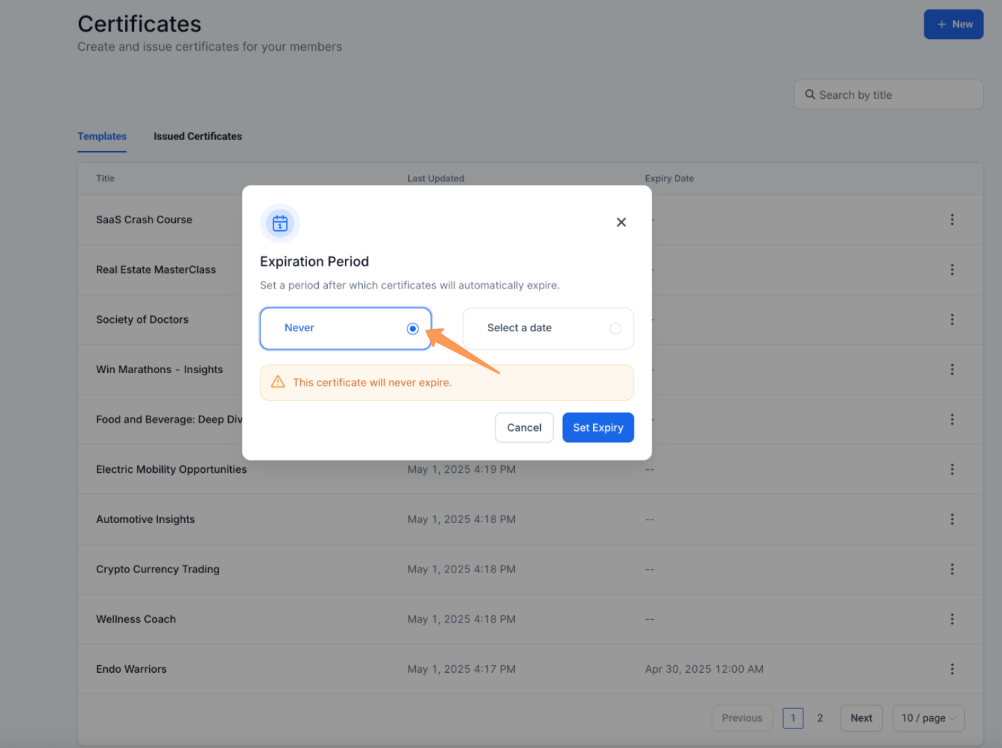Select page 1 in pagination

[x=793, y=718]
